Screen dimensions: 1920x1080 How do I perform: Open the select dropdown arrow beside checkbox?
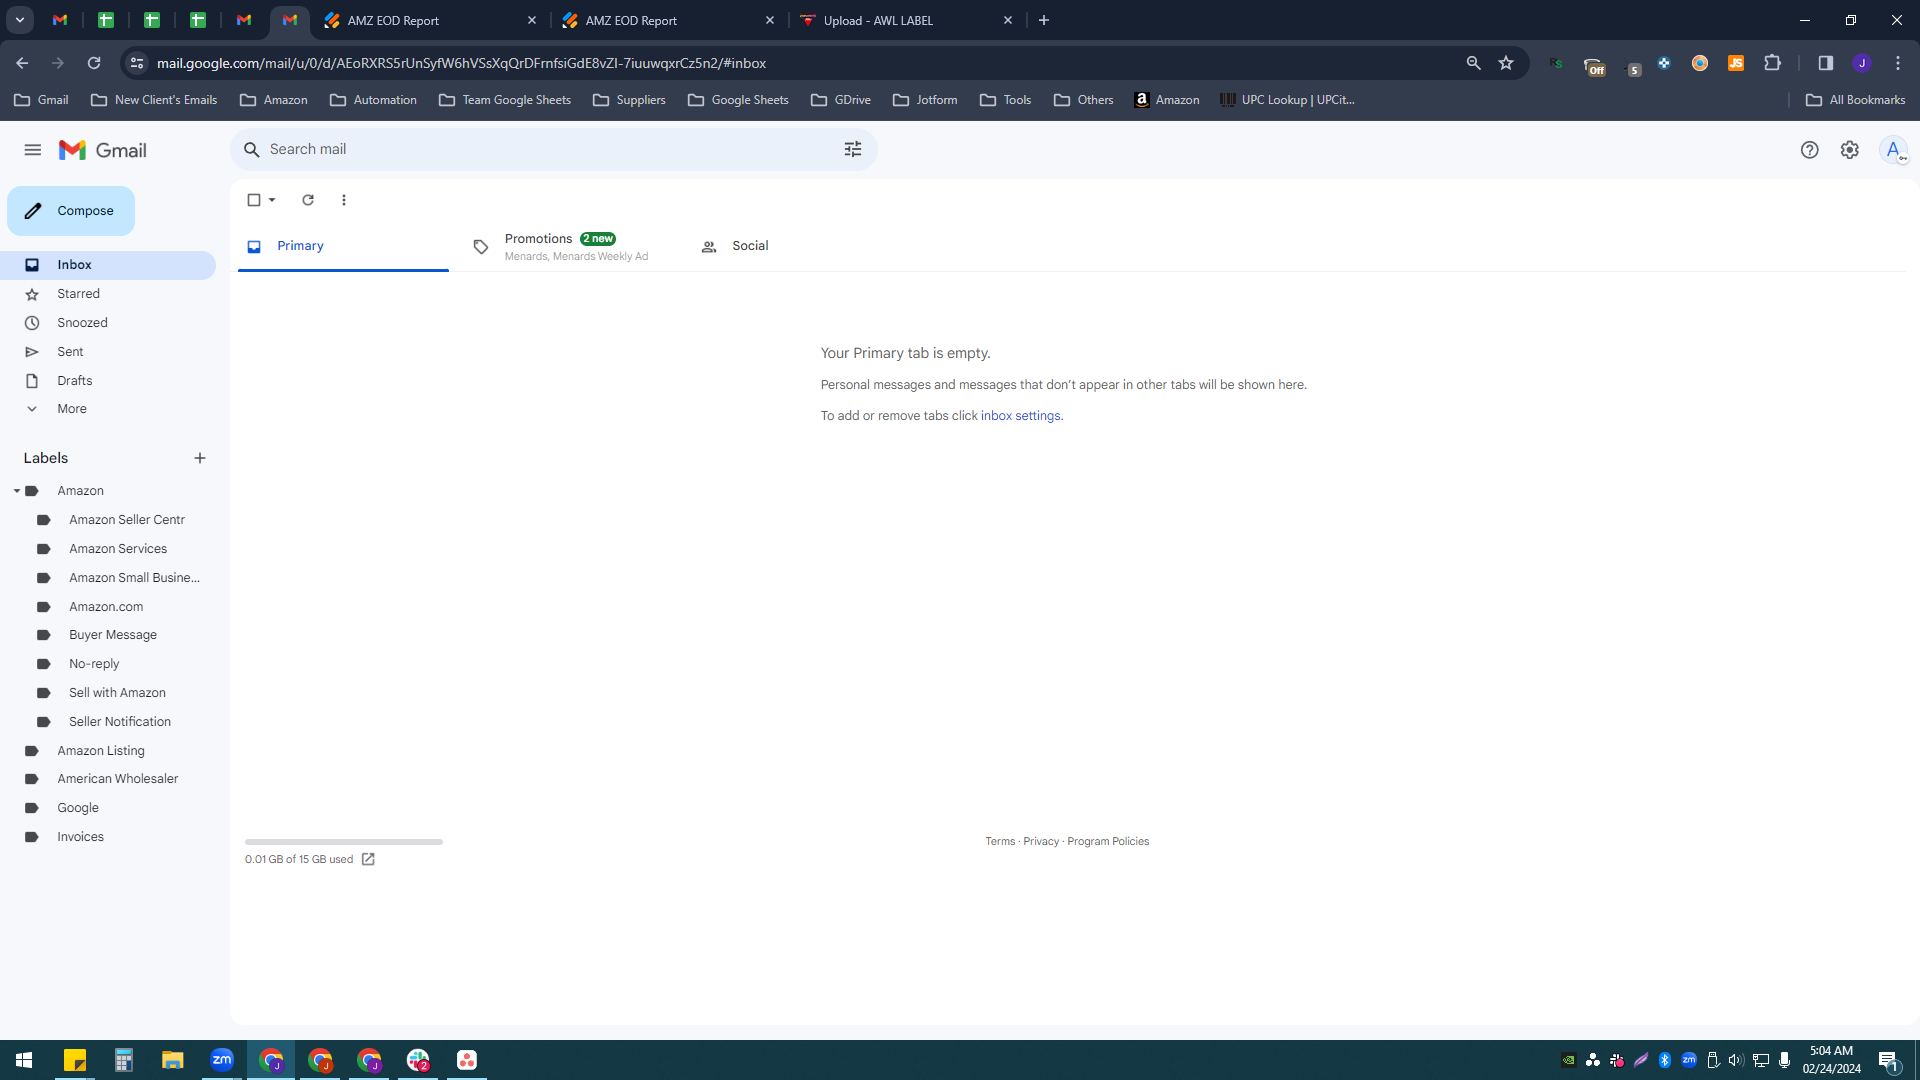(272, 200)
